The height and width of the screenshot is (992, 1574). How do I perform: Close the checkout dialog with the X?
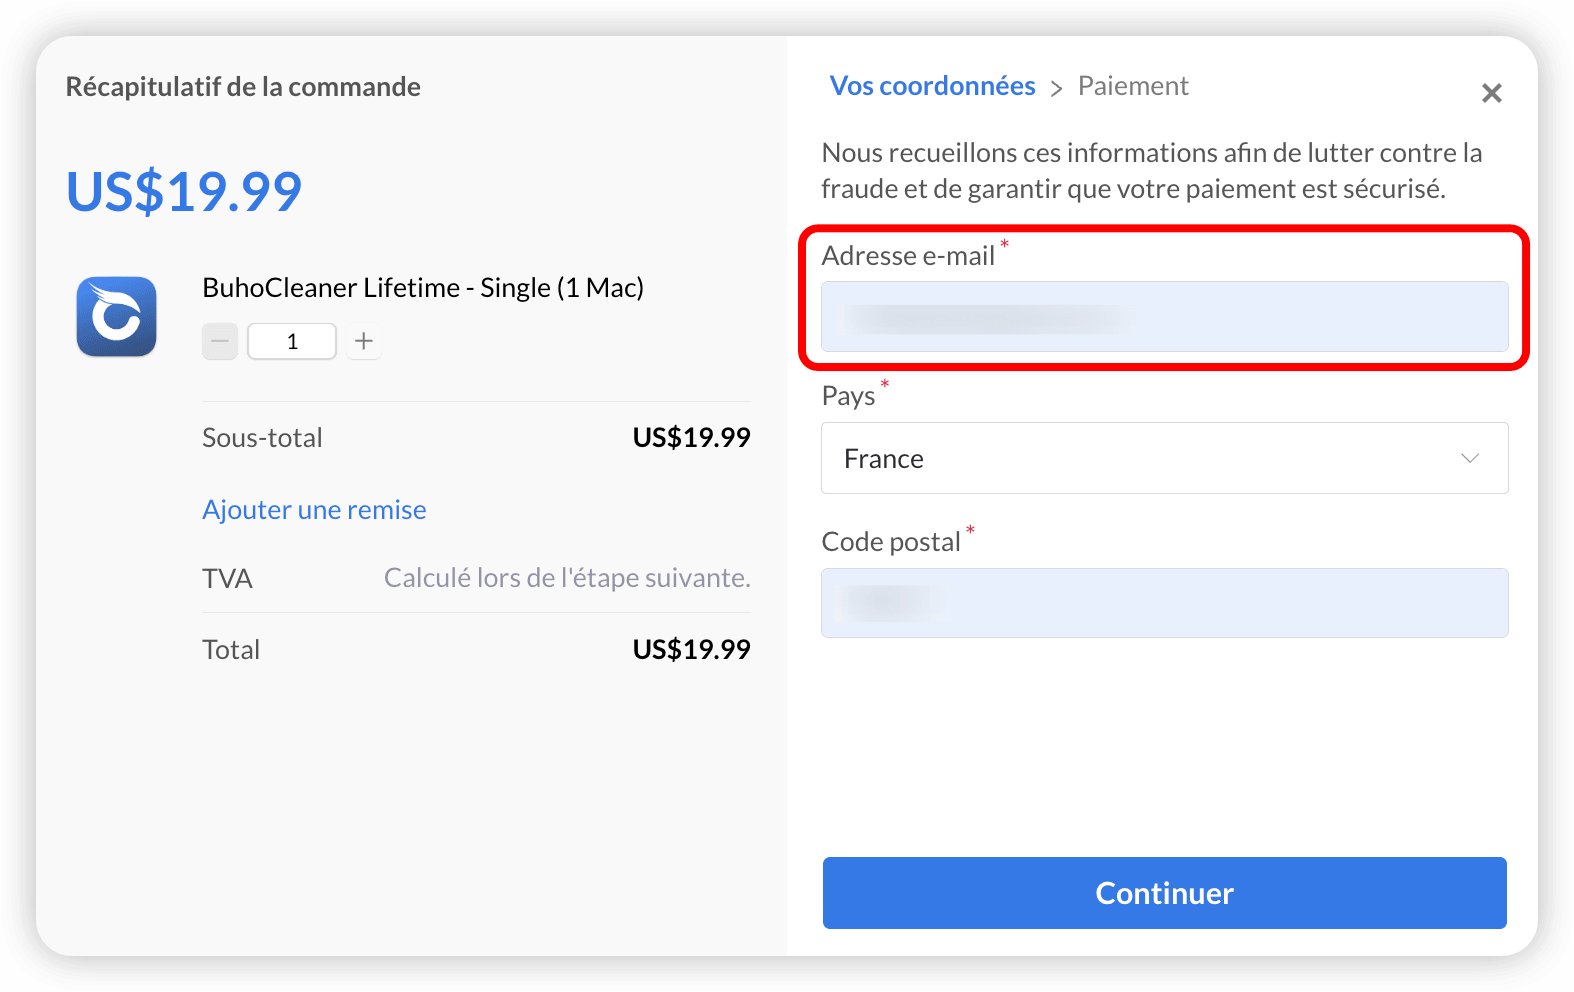[x=1492, y=93]
